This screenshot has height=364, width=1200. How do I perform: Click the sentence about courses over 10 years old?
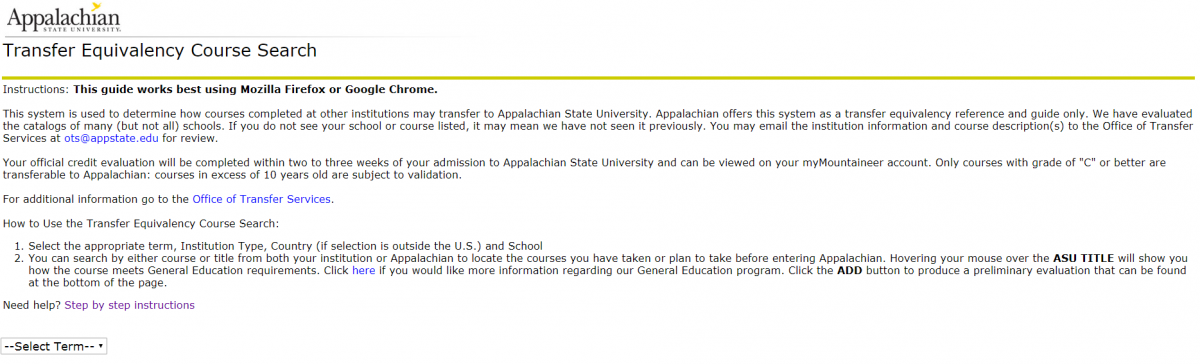[307, 175]
